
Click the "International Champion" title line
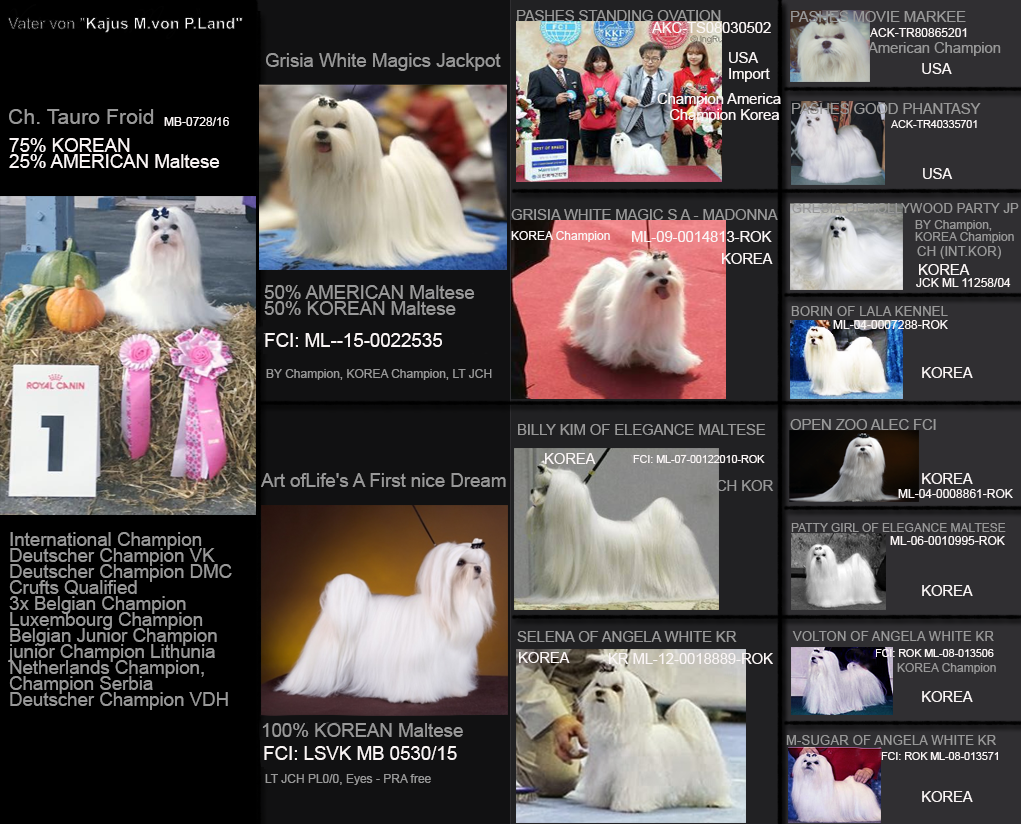[105, 540]
